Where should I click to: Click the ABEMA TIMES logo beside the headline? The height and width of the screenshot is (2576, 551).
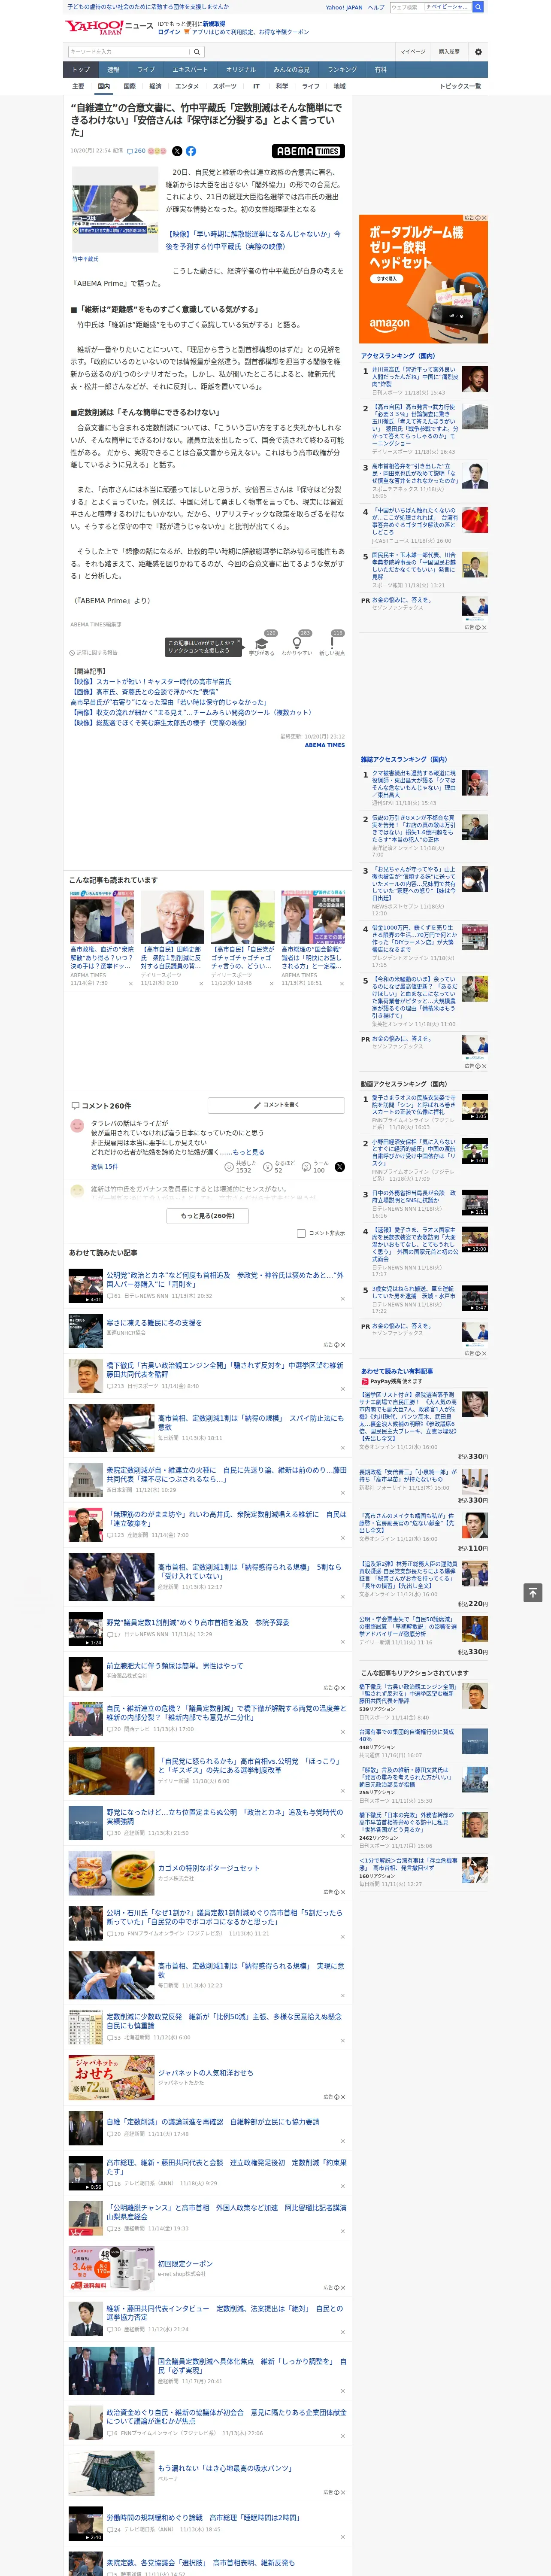[x=308, y=151]
